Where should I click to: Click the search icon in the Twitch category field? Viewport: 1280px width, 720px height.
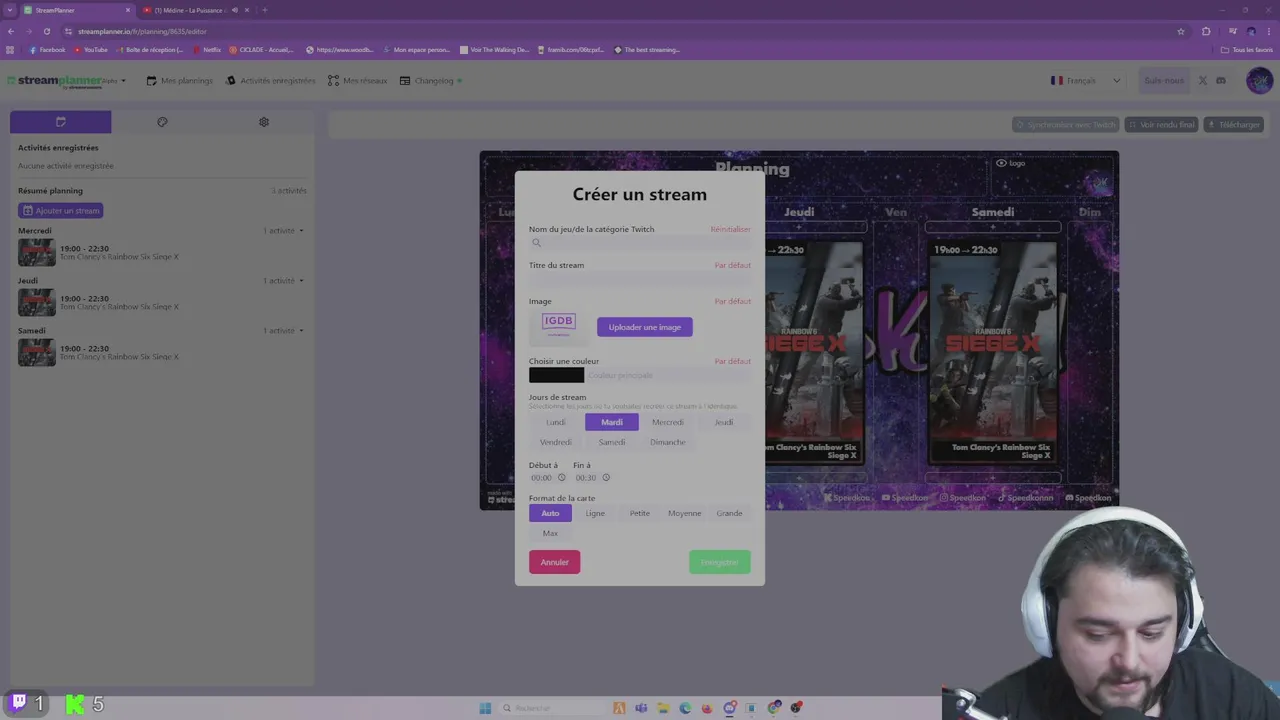[536, 243]
